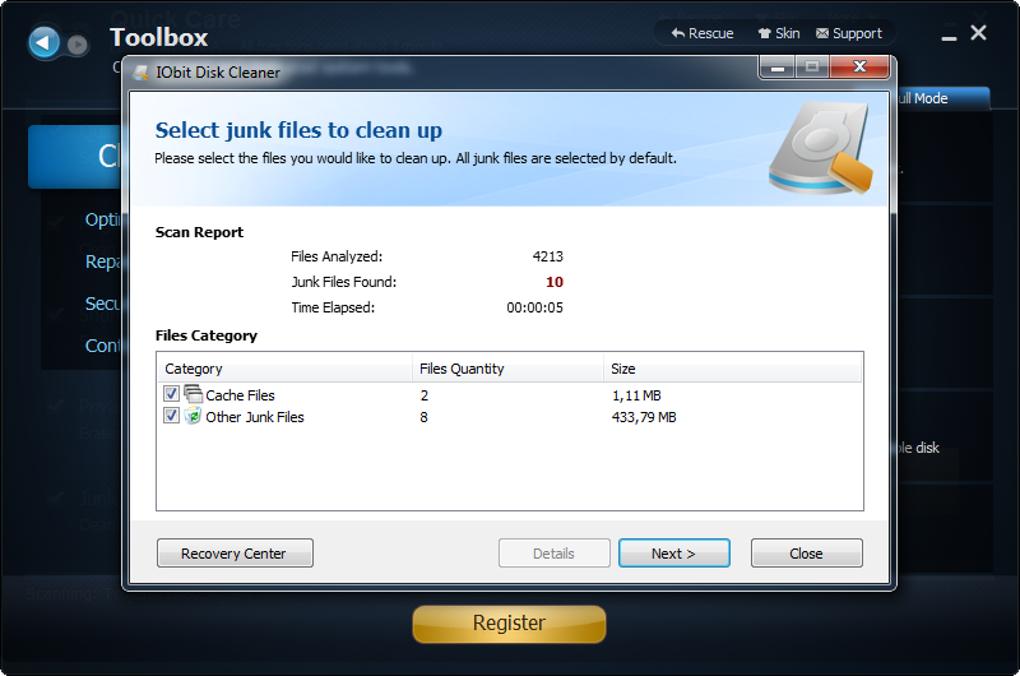The image size is (1020, 676).
Task: Open the Recovery Center
Action: 235,553
